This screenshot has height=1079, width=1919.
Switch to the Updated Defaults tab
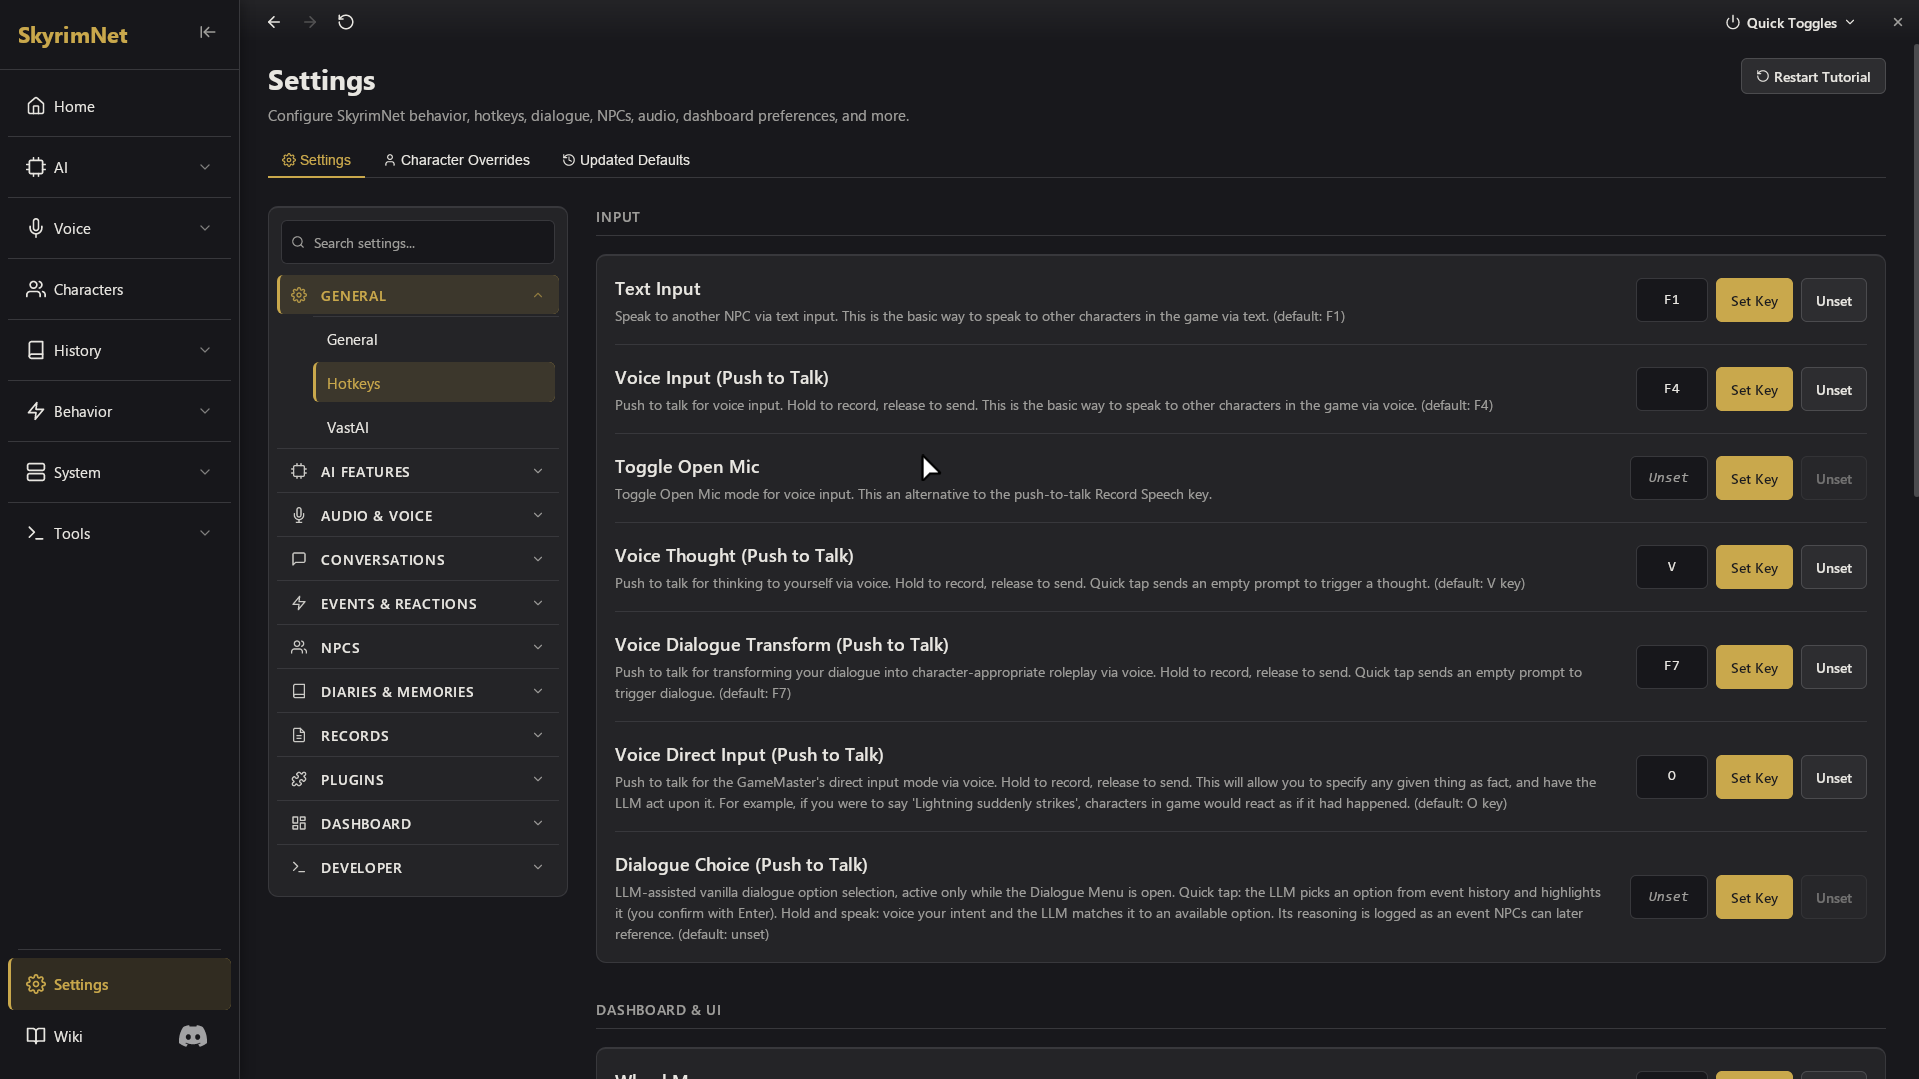tap(626, 160)
